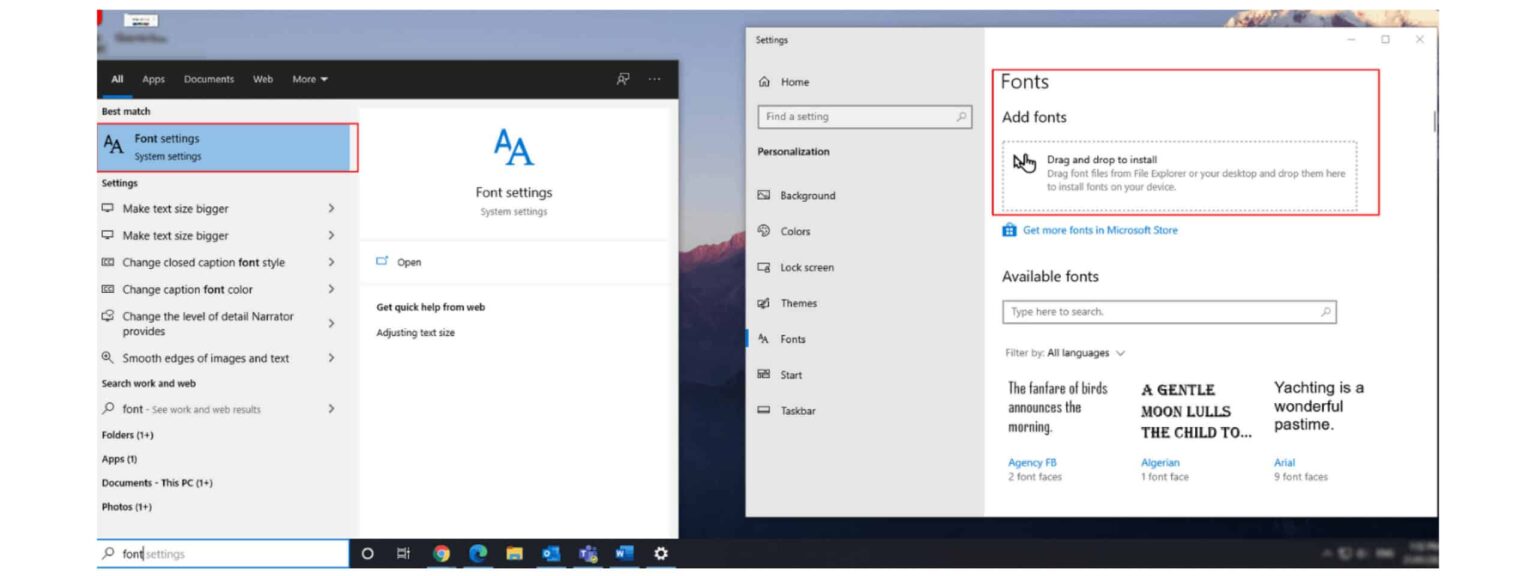Launch Microsoft Edge from the taskbar
Screen dimensions: 1536x576
pos(478,553)
